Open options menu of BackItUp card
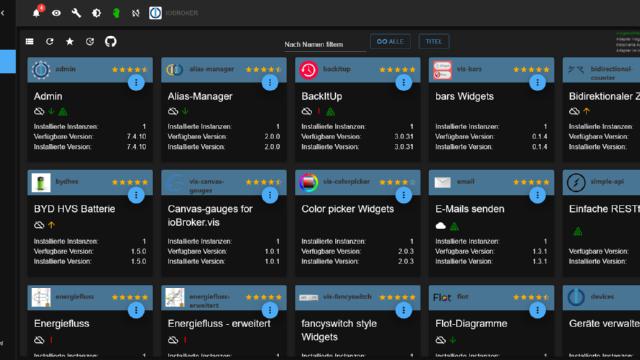640x360 pixels. [404, 83]
